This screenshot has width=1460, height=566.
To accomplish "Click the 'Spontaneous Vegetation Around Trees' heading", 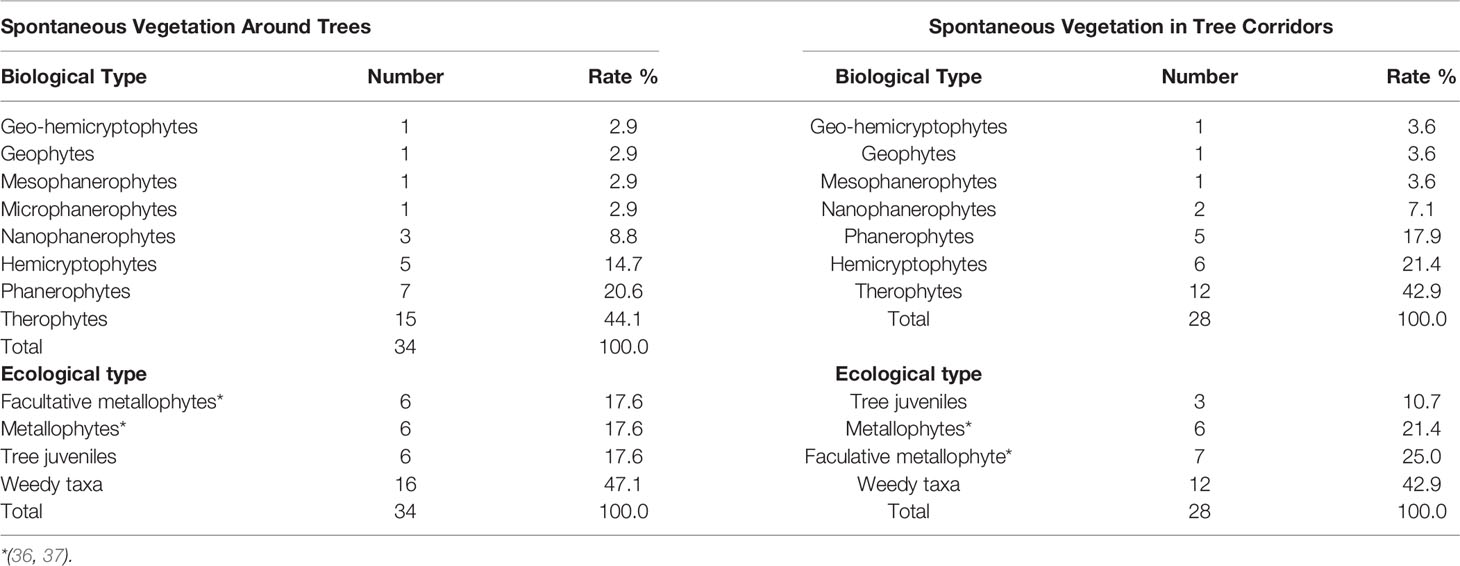I will coord(186,27).
